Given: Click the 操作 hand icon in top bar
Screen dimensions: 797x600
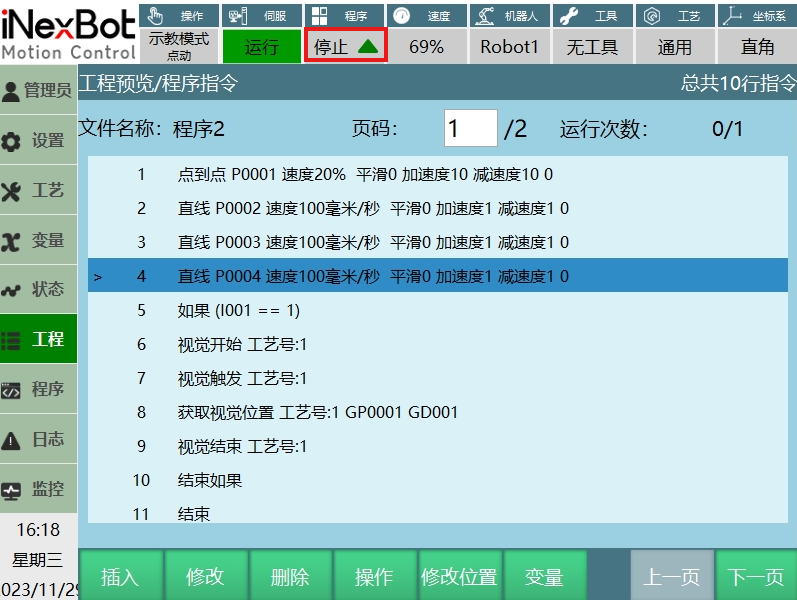Looking at the screenshot, I should point(156,15).
